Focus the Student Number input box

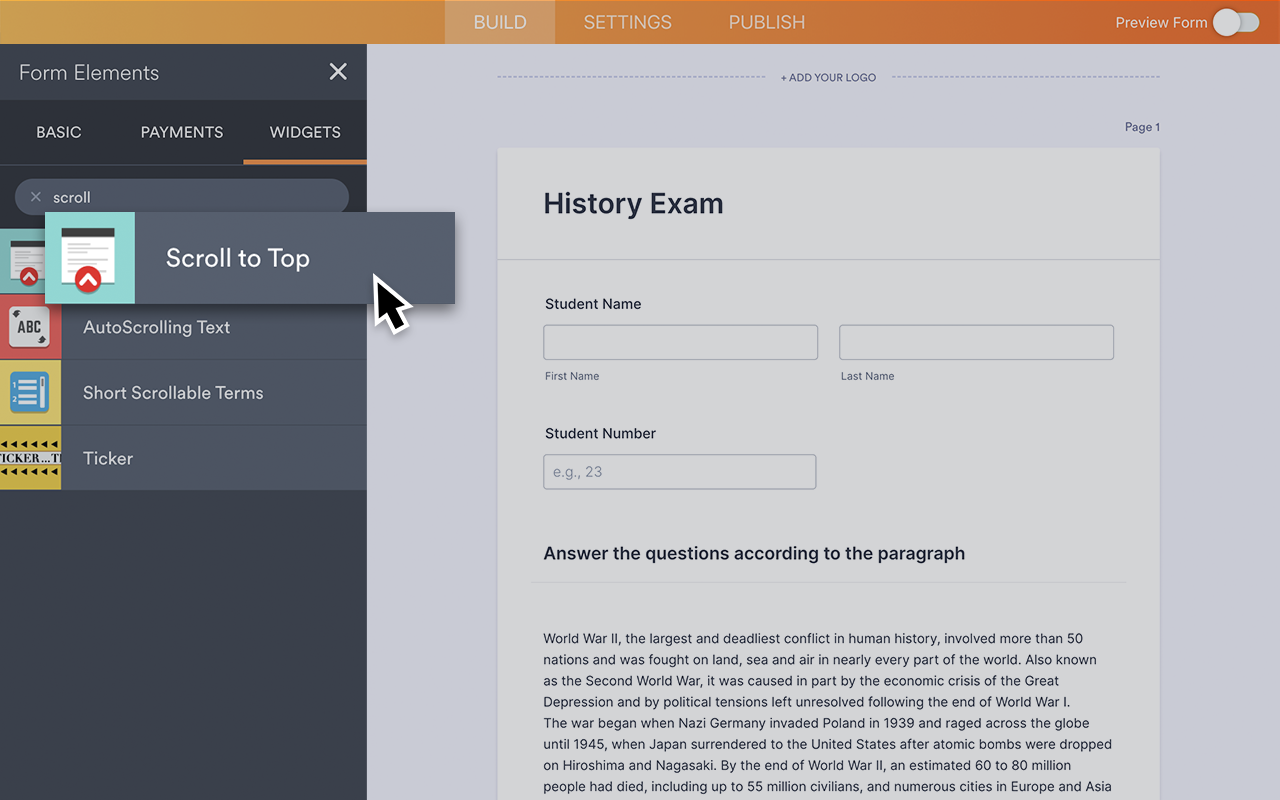680,472
